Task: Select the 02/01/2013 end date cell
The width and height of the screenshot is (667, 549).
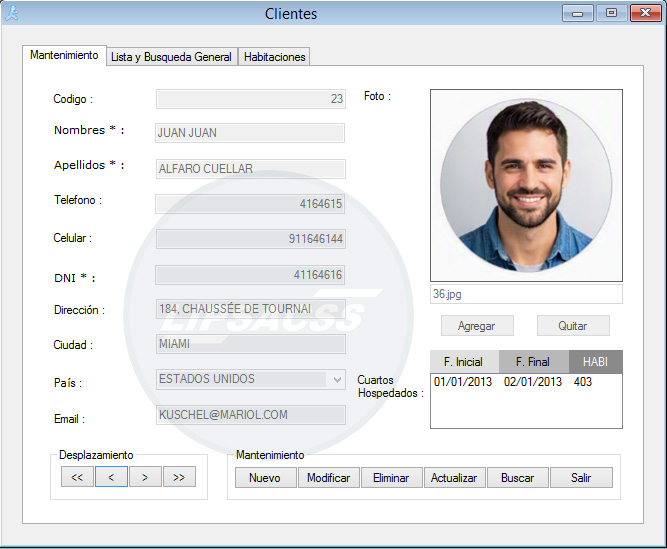Action: [533, 382]
